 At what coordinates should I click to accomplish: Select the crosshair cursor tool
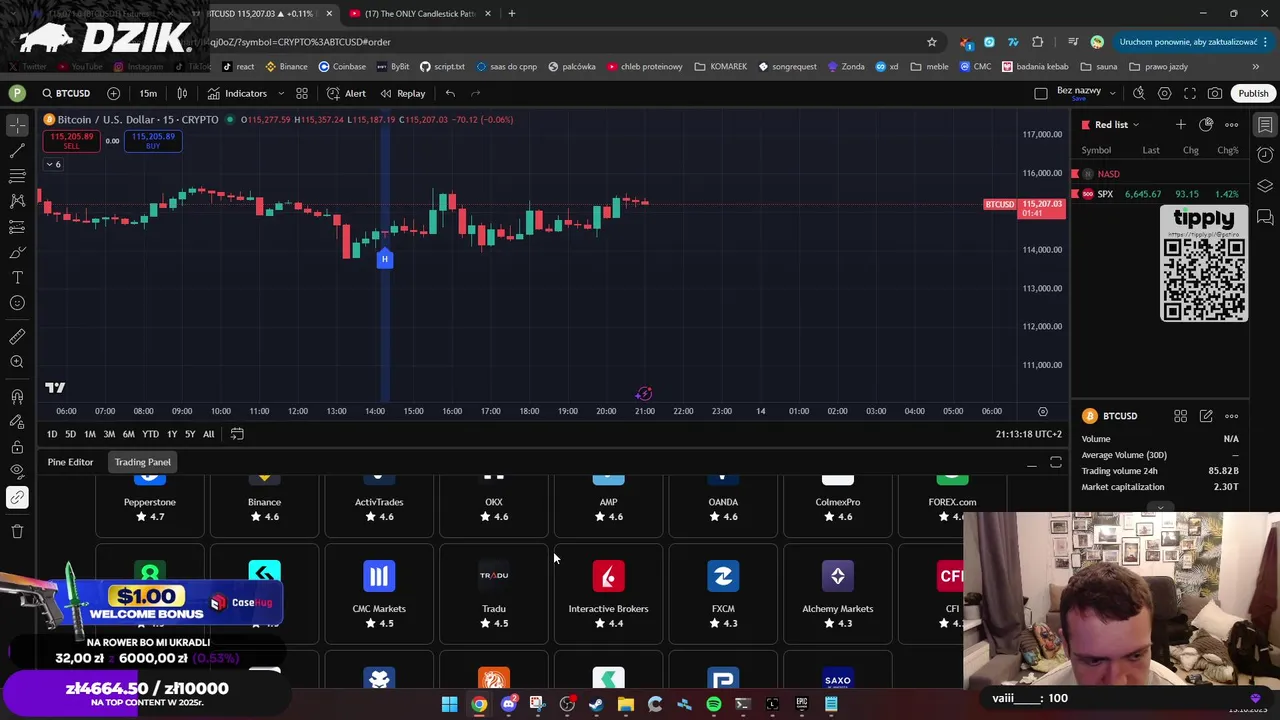[17, 125]
